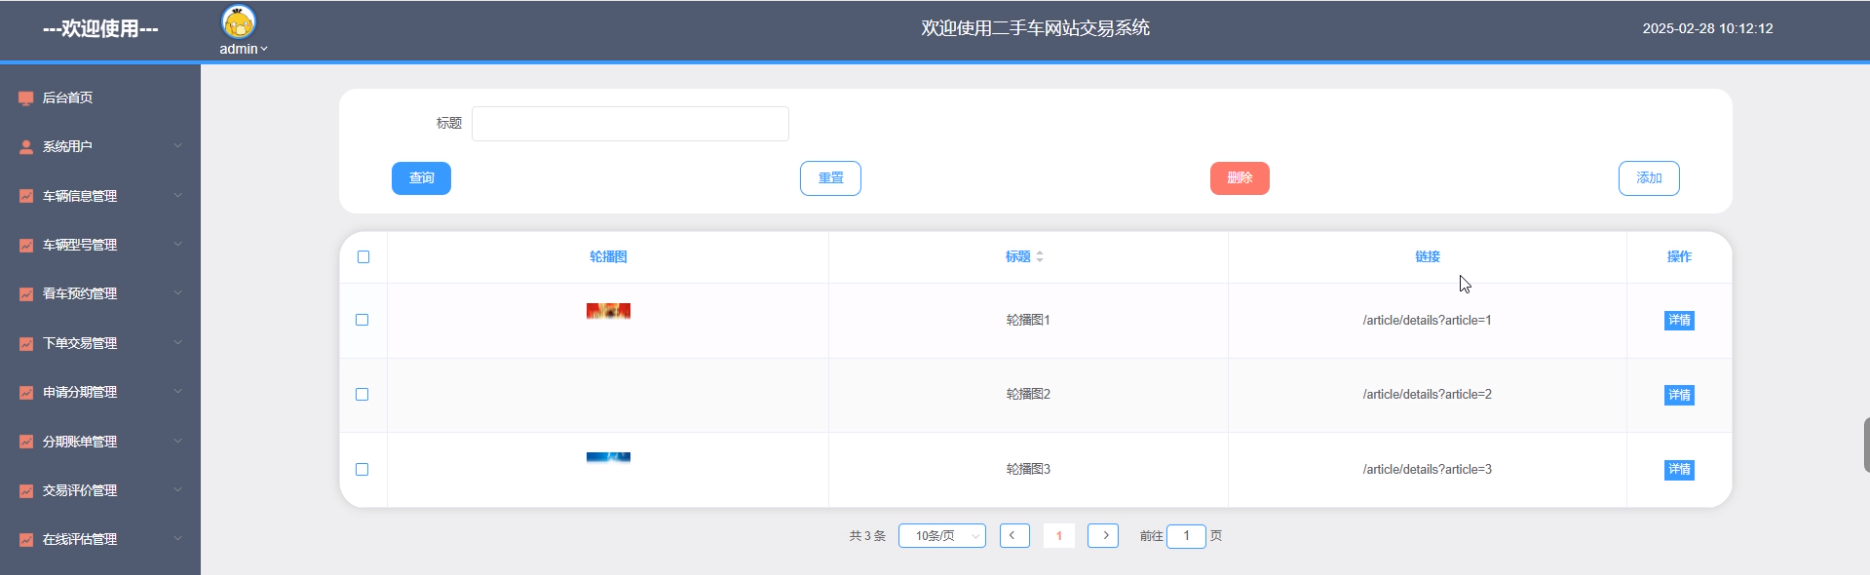Open the admin user dropdown
The image size is (1870, 575).
[243, 49]
